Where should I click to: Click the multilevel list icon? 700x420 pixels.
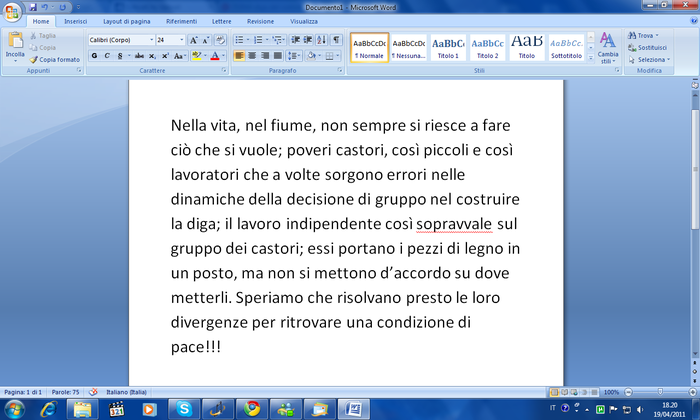(x=277, y=40)
